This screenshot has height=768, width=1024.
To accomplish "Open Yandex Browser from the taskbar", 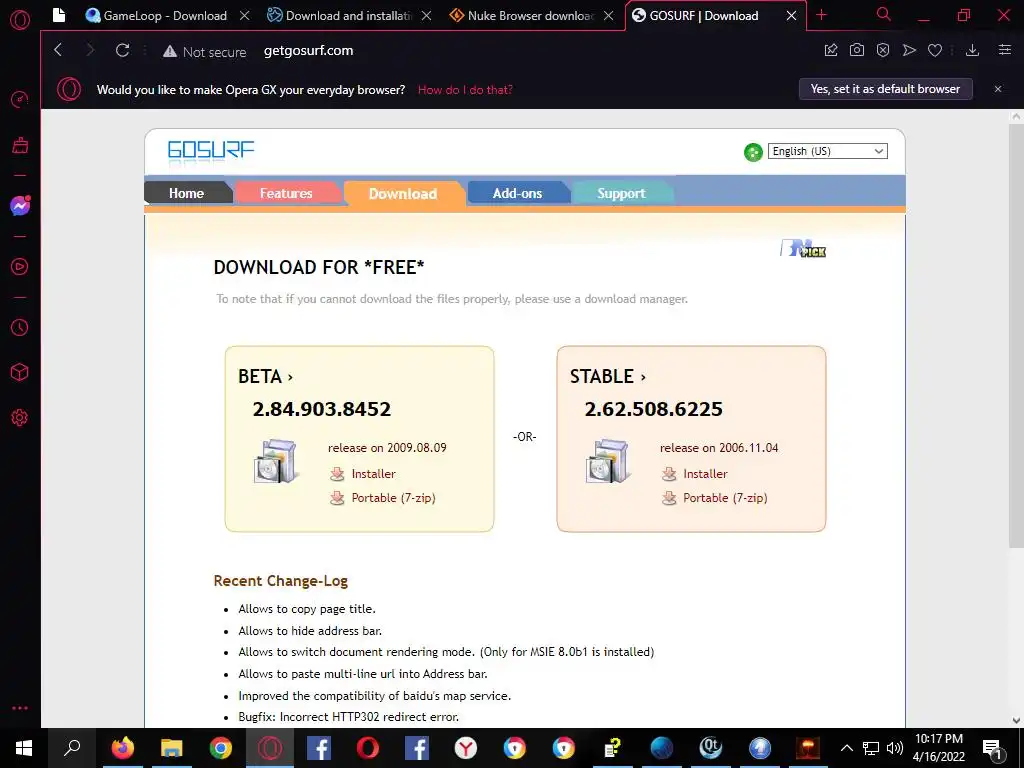I will pos(466,748).
